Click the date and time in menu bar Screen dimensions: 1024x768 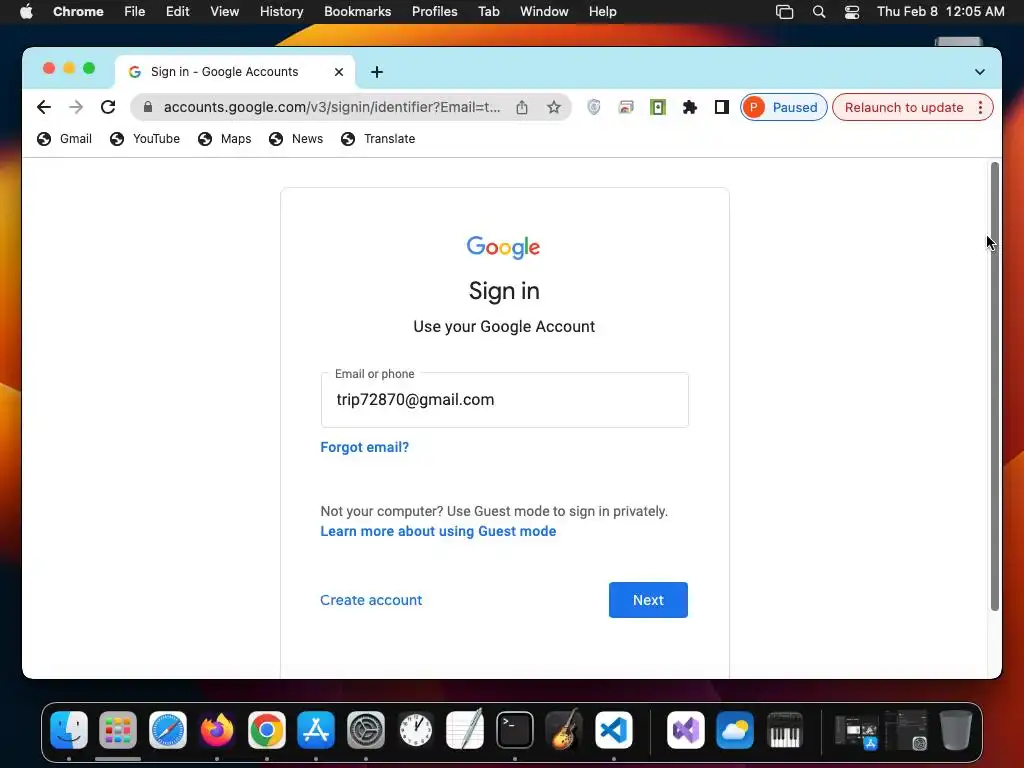pos(940,12)
